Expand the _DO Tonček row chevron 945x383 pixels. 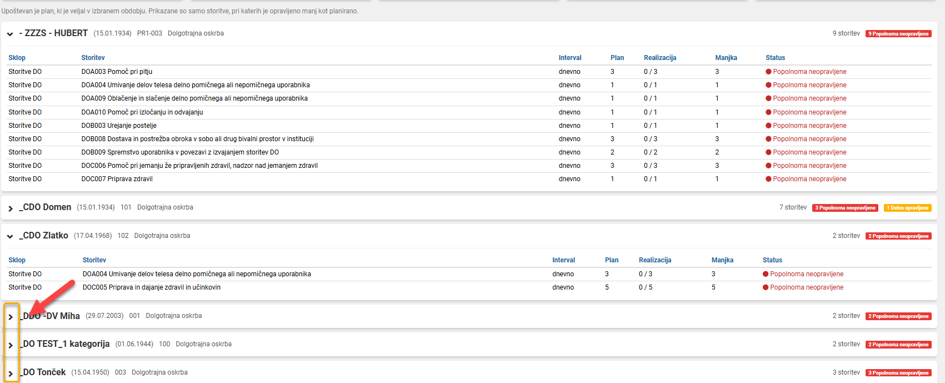click(10, 373)
